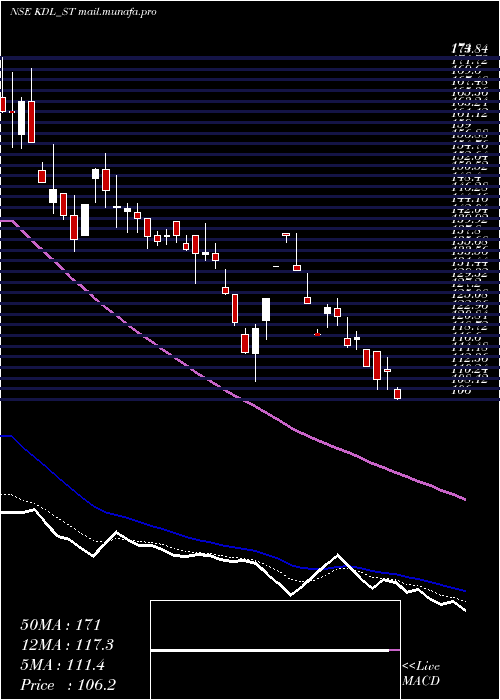Select the 50MA : 171 reading
This screenshot has height=700, width=500.
61,625
